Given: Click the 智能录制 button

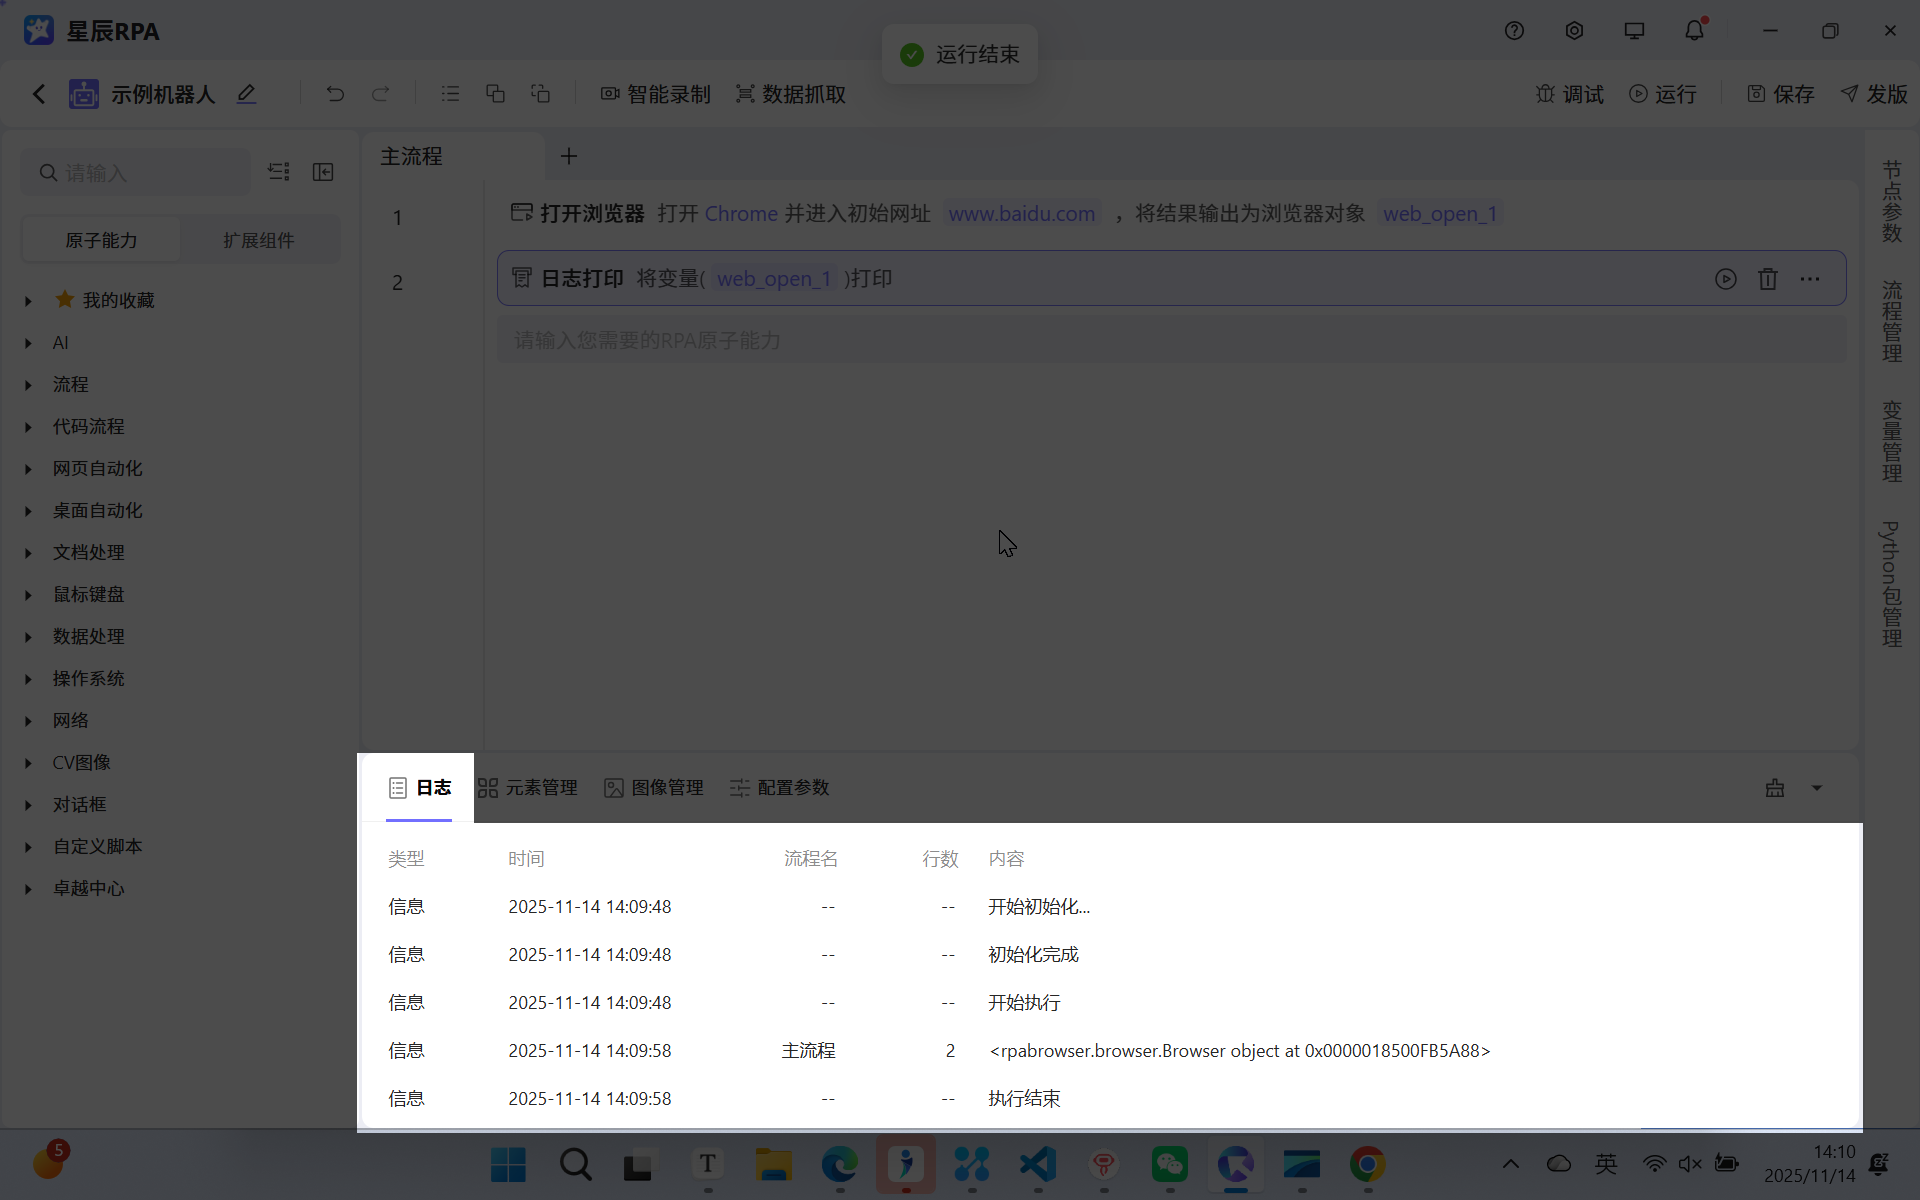Looking at the screenshot, I should 655,94.
